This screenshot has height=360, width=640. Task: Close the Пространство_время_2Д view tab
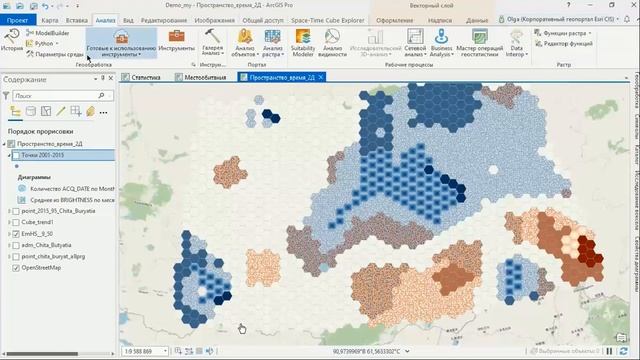click(x=321, y=77)
